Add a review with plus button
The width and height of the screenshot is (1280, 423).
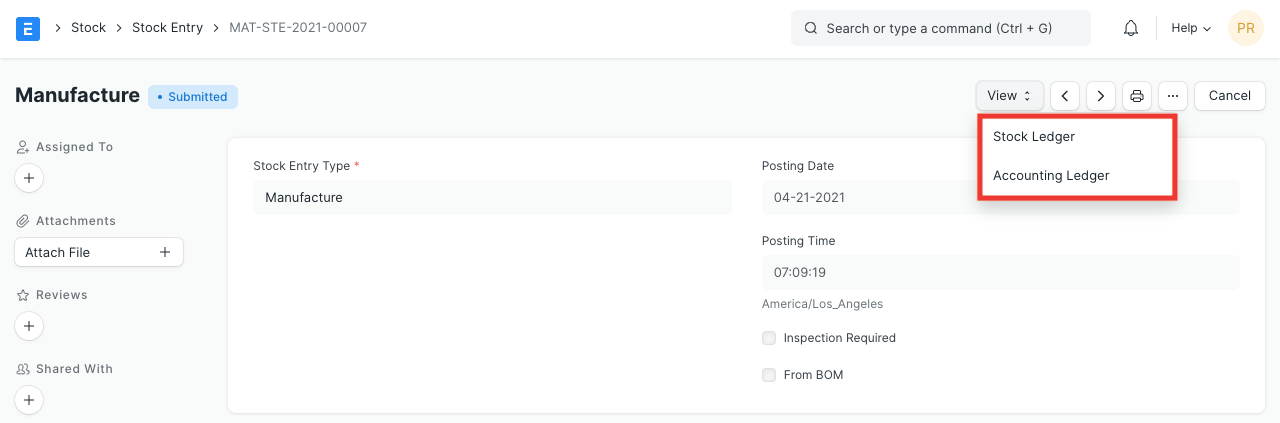click(x=29, y=326)
